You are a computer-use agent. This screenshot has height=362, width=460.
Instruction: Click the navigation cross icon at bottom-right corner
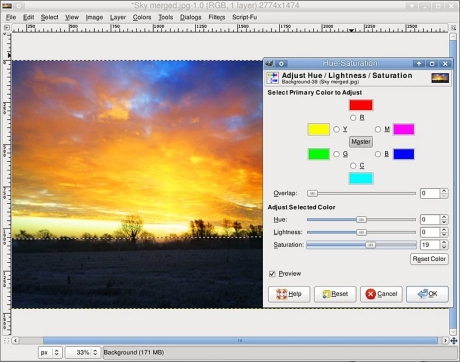tap(453, 340)
